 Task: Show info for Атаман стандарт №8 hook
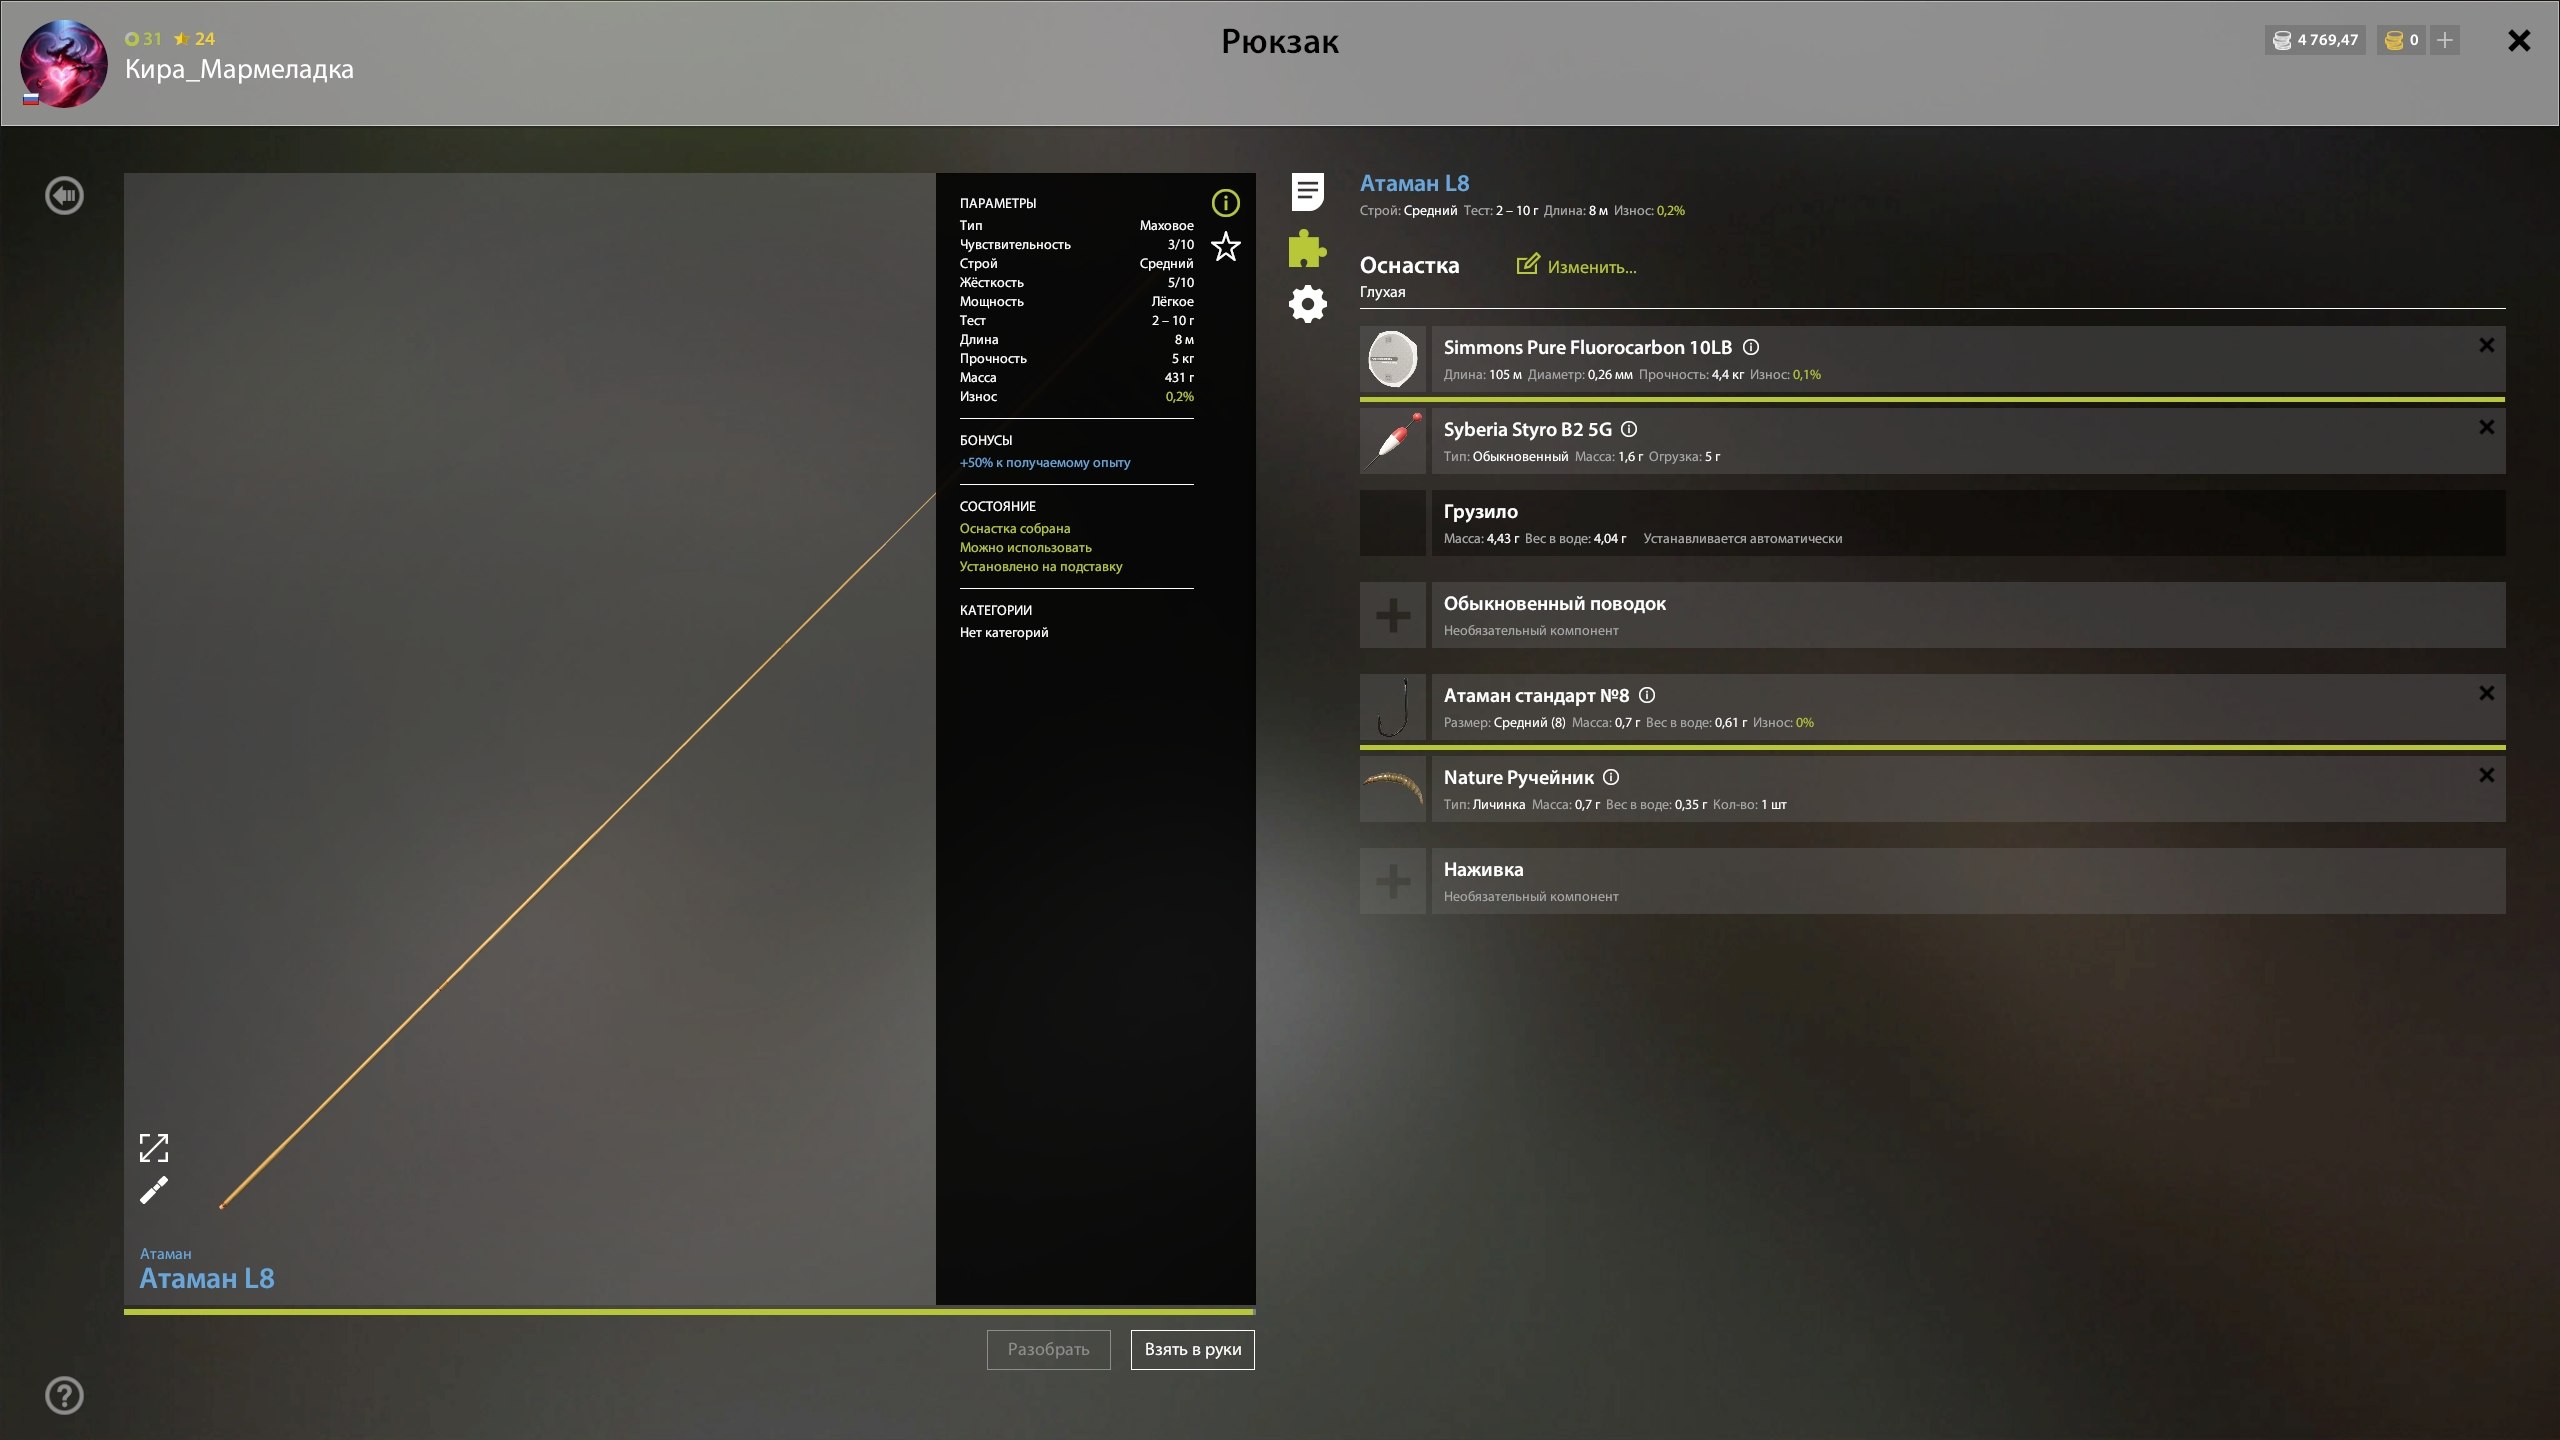click(x=1647, y=695)
